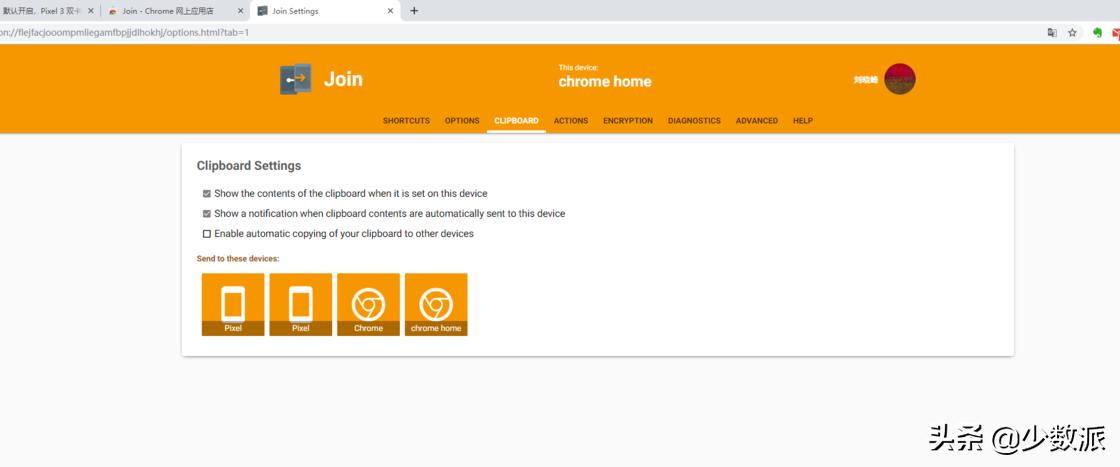The width and height of the screenshot is (1120, 467).
Task: Open new browser tab with plus button
Action: point(414,11)
